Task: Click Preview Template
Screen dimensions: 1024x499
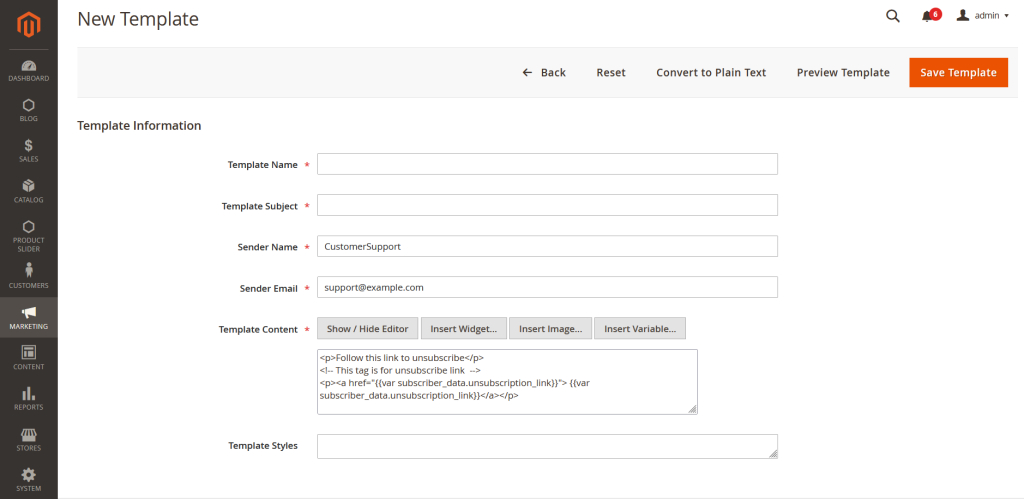Action: click(843, 72)
